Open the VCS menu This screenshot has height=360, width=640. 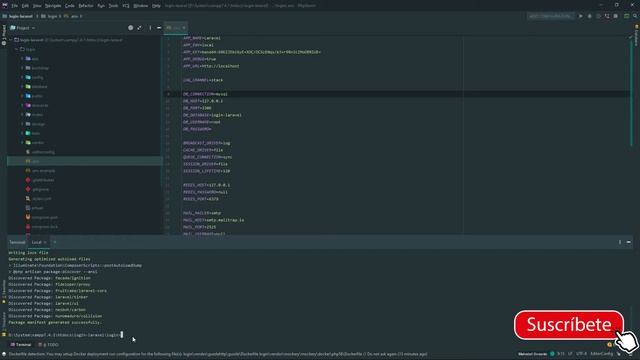click(126, 6)
